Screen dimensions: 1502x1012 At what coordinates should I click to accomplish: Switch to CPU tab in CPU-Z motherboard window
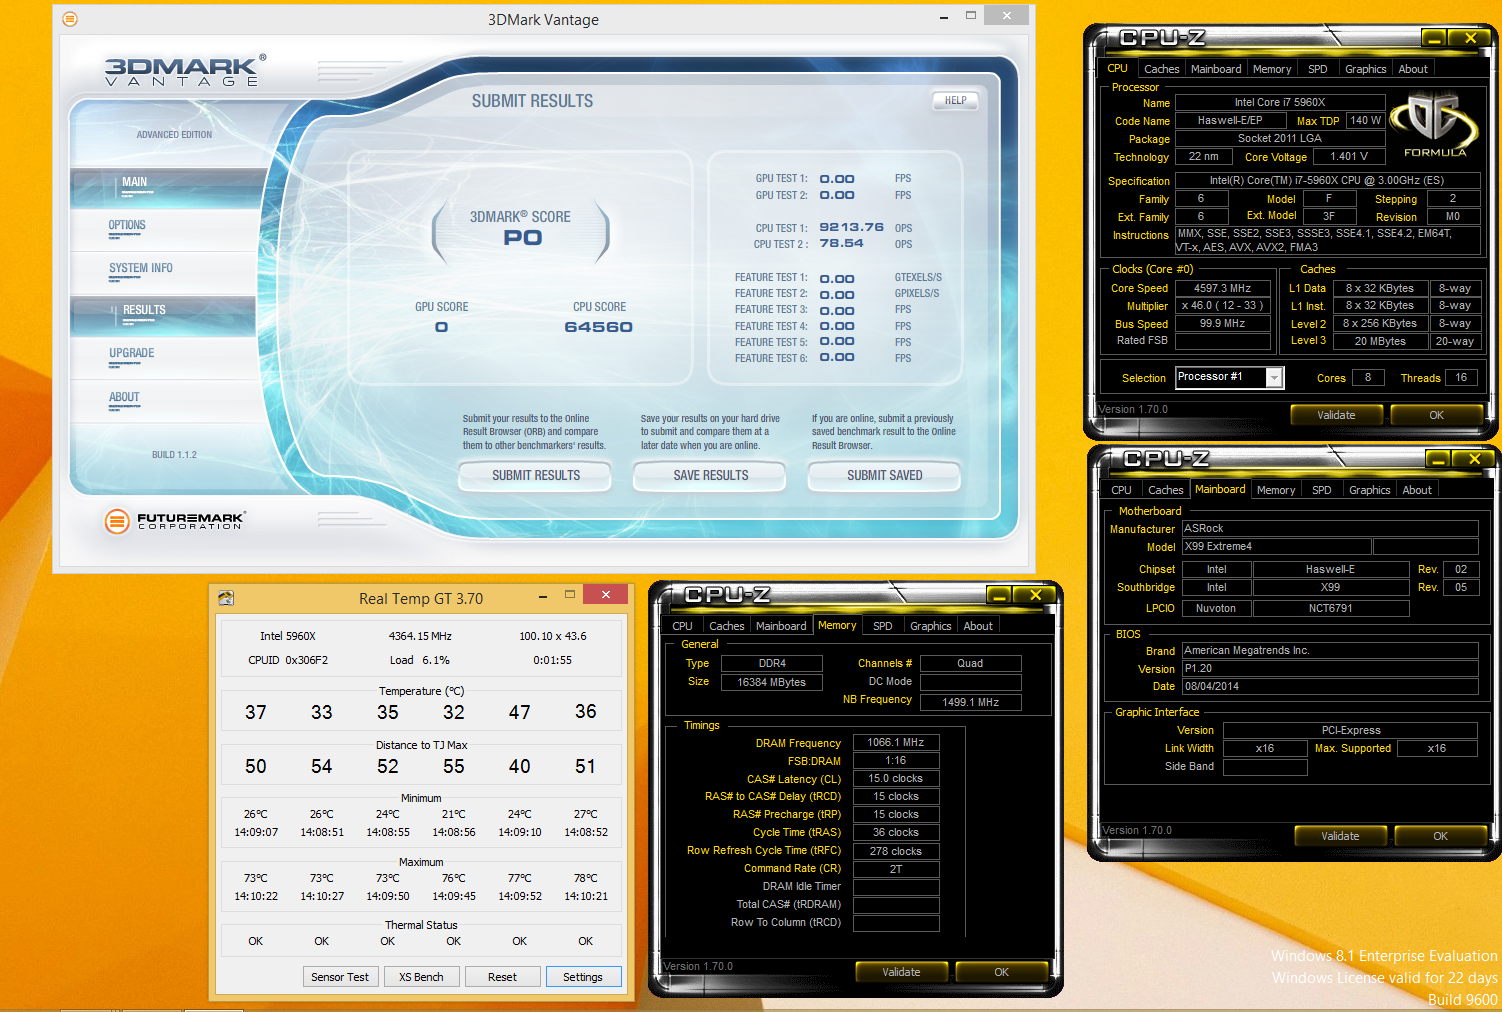tap(1121, 490)
